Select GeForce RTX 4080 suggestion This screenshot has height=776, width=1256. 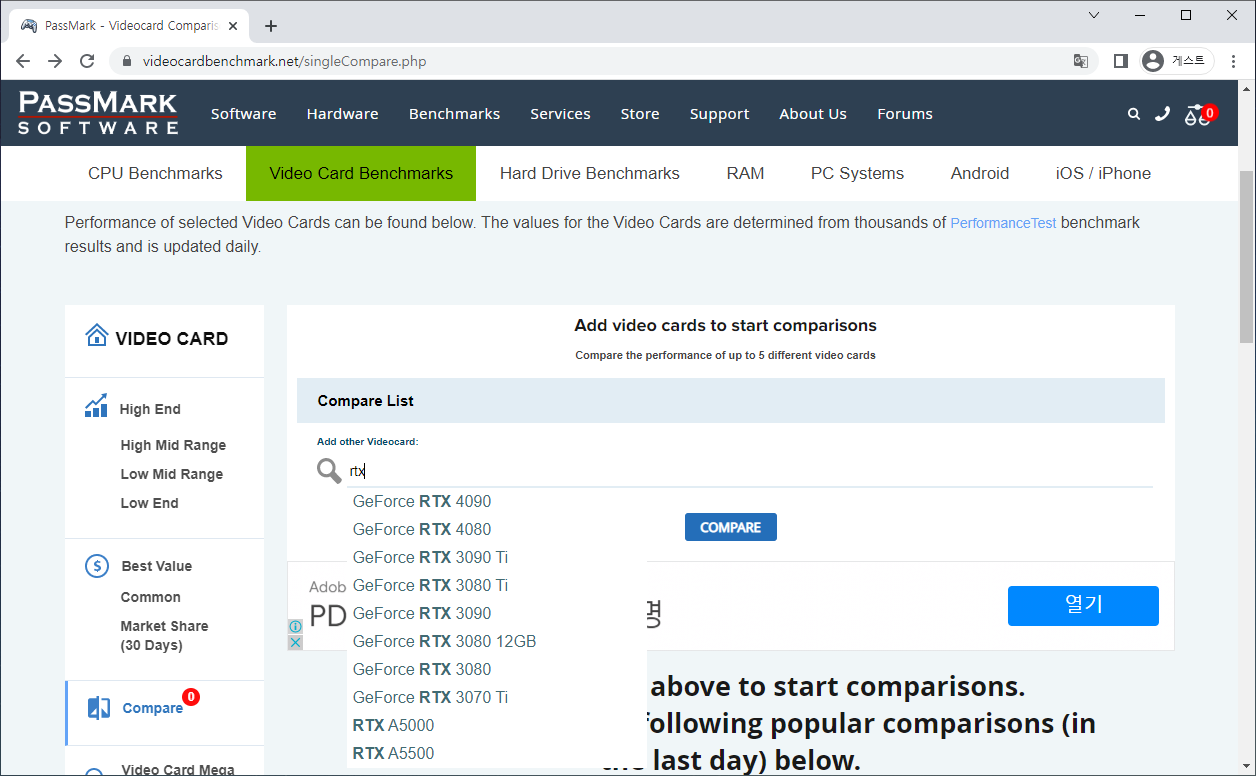click(x=497, y=530)
